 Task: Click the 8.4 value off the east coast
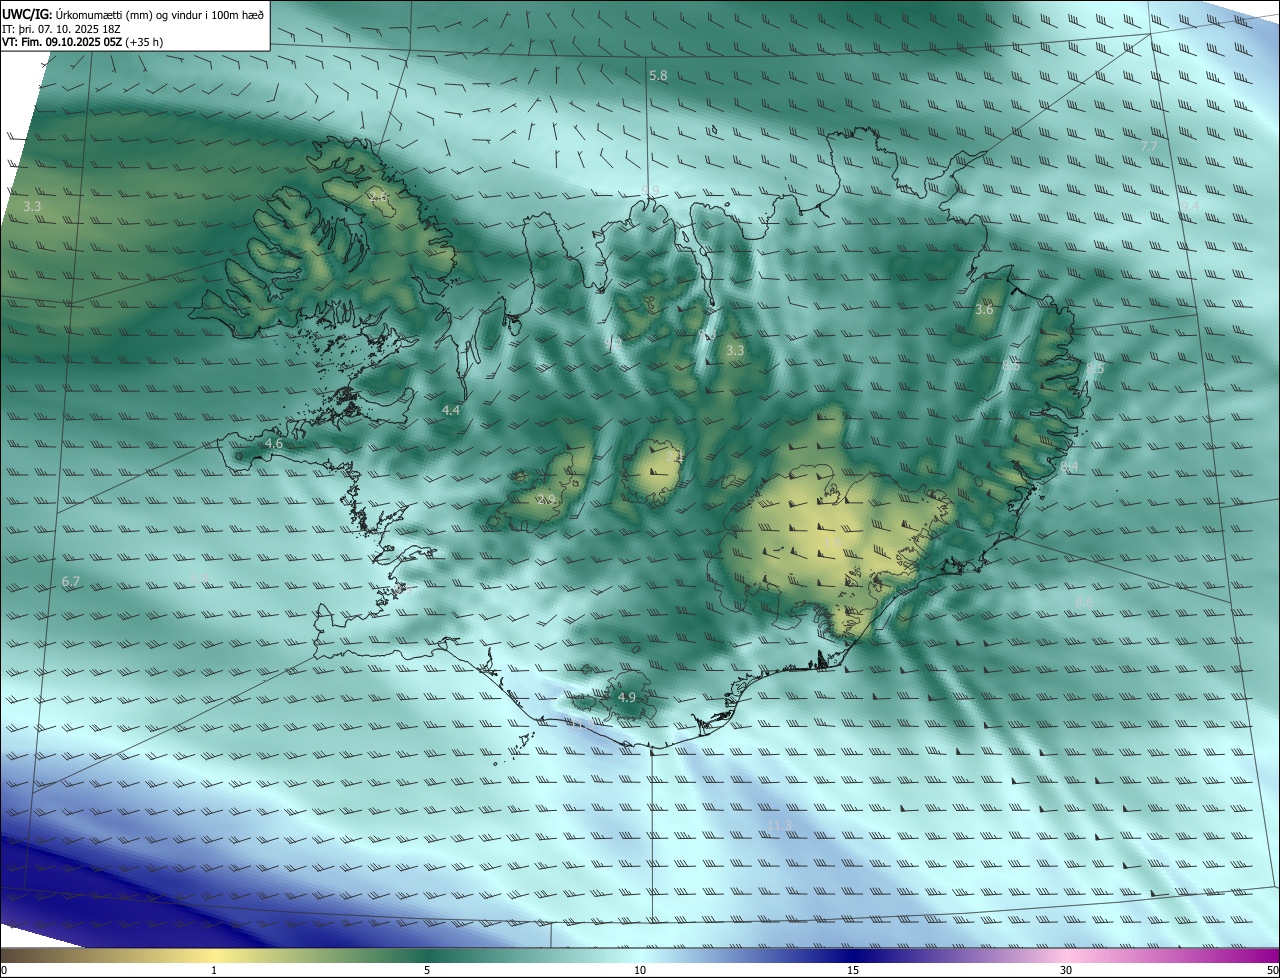coord(1069,467)
